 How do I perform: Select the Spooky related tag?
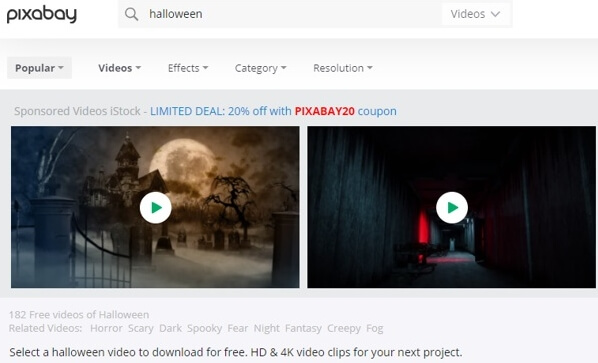click(204, 328)
